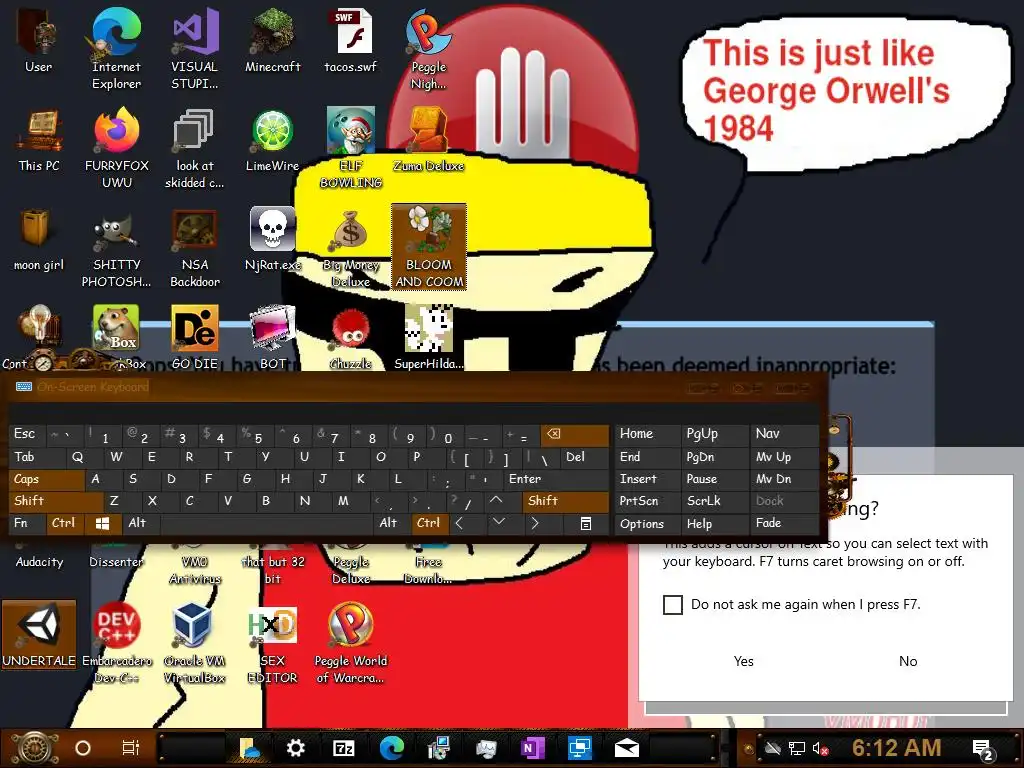
Task: Open 7-Zip on the taskbar
Action: tap(344, 748)
